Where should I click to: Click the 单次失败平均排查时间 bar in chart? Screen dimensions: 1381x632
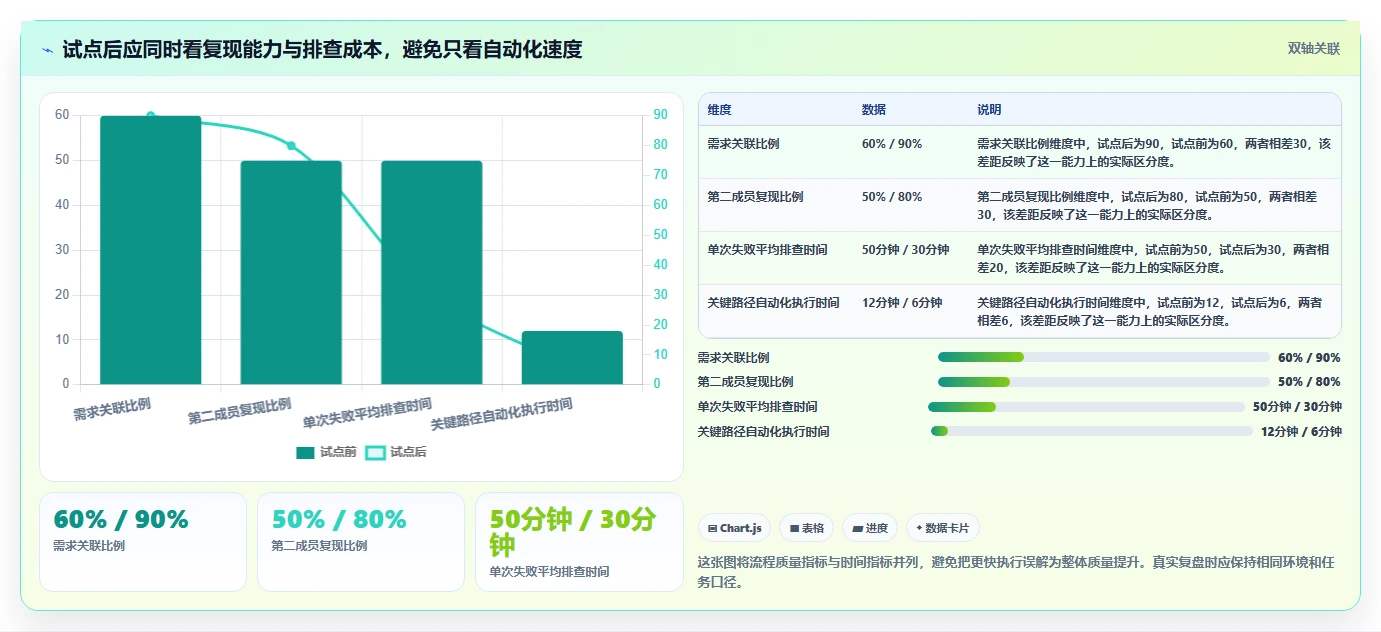[432, 272]
